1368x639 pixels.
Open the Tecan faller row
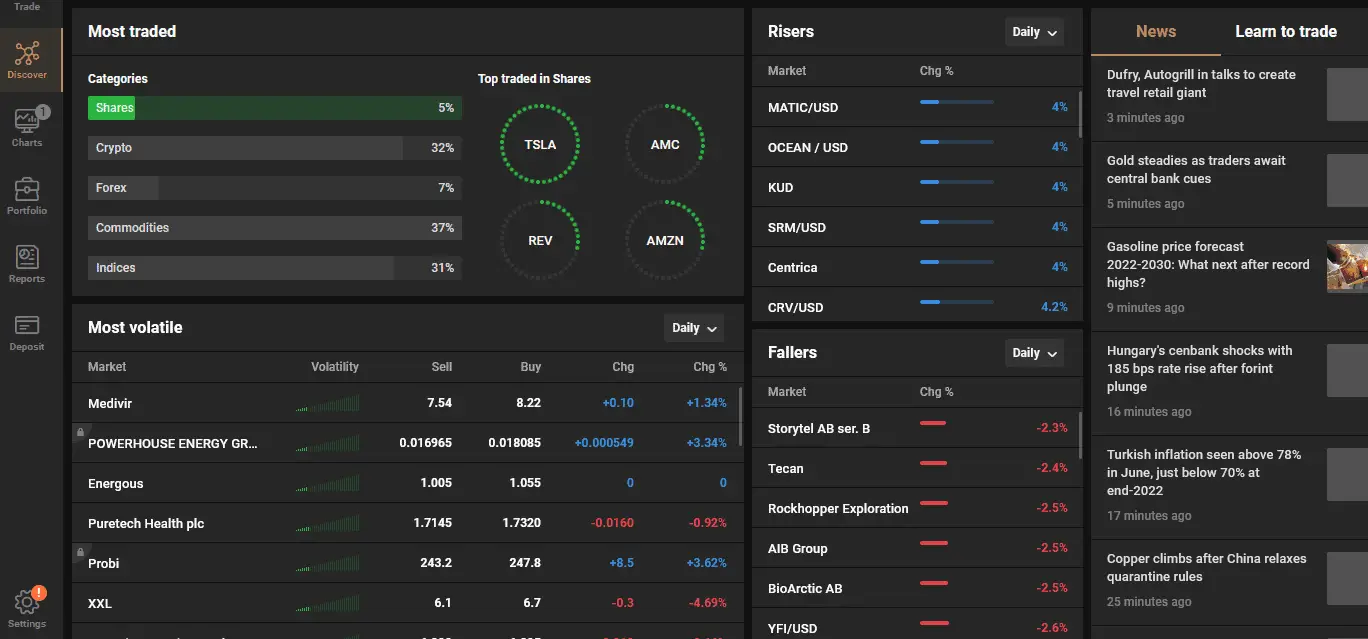coord(916,468)
